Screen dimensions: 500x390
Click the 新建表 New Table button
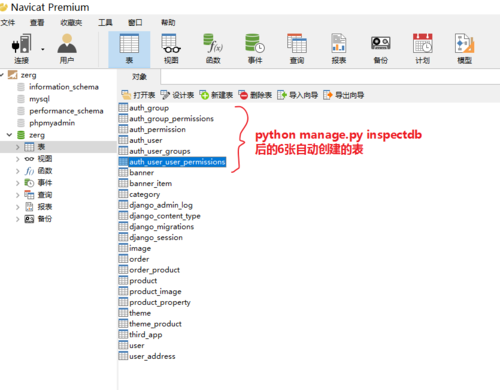pos(216,95)
